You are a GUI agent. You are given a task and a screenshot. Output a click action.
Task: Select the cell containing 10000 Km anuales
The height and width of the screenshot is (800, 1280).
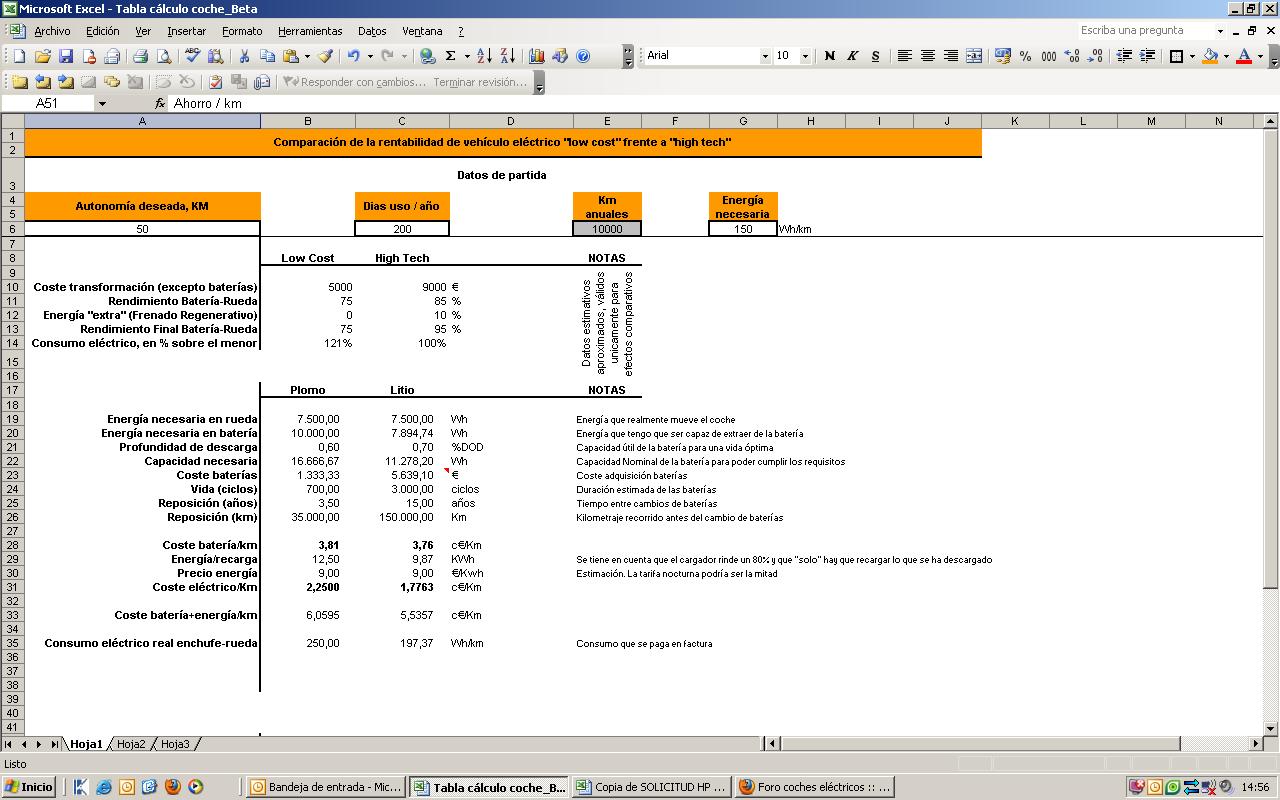coord(607,229)
